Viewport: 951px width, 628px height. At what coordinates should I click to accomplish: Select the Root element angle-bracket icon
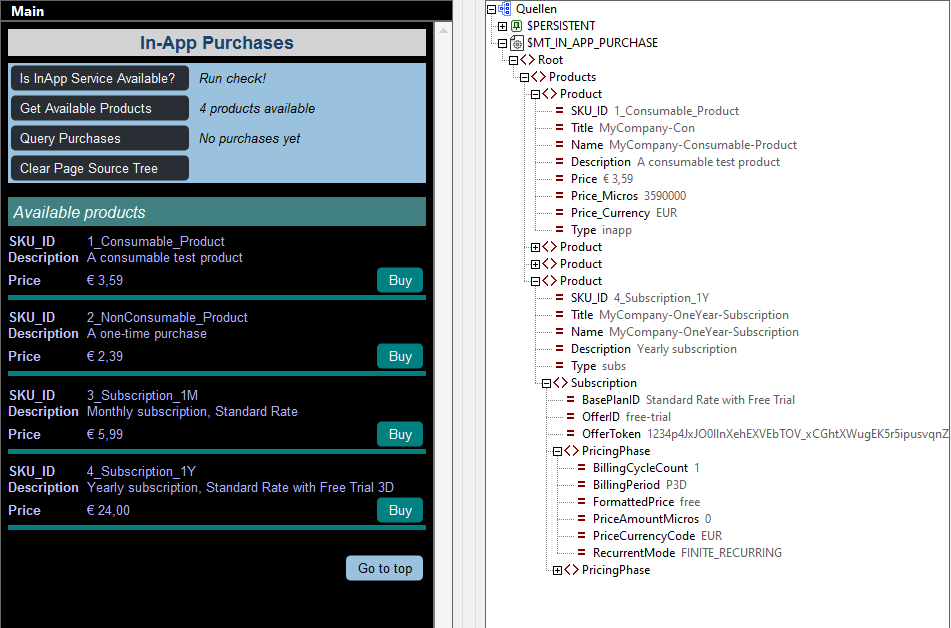[x=527, y=60]
